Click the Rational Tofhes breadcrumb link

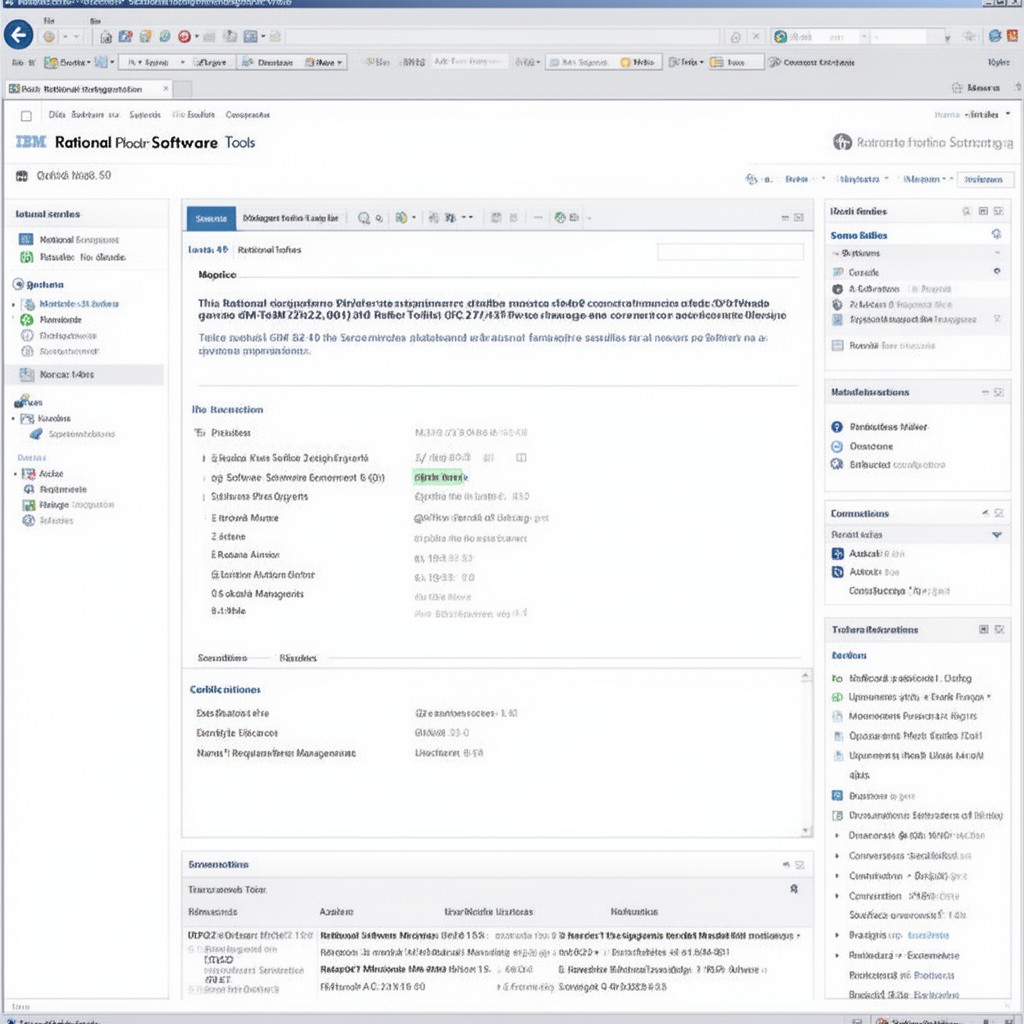(269, 250)
